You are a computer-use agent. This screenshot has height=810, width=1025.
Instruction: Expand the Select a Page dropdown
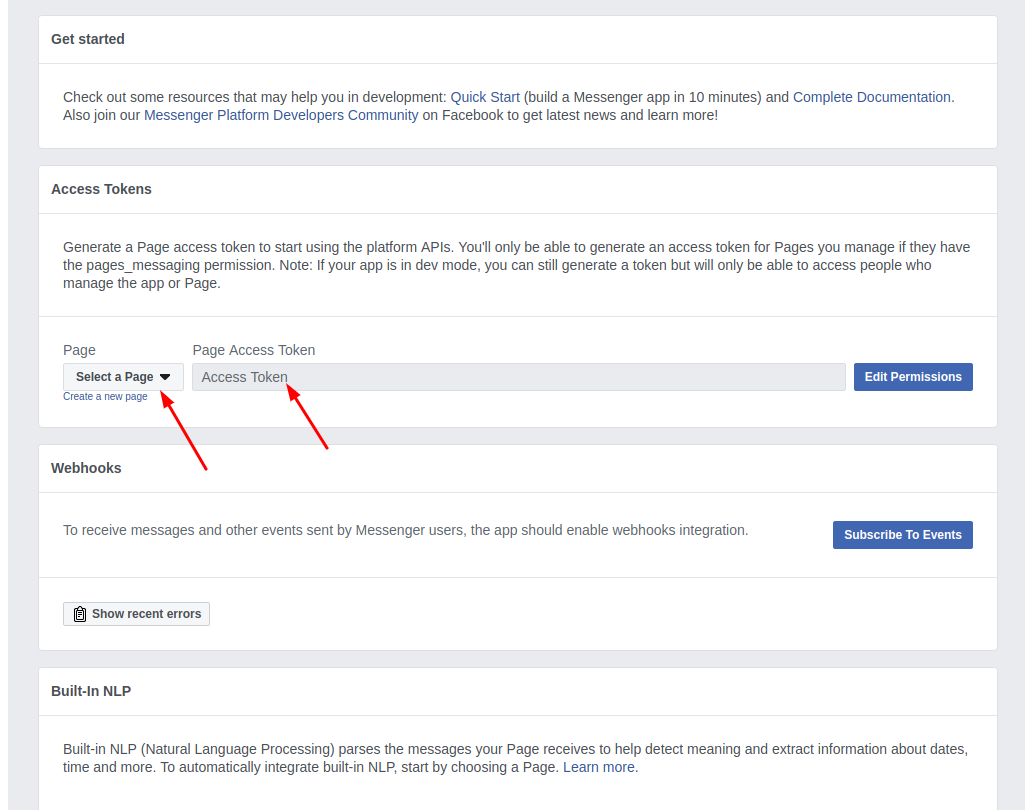[123, 377]
